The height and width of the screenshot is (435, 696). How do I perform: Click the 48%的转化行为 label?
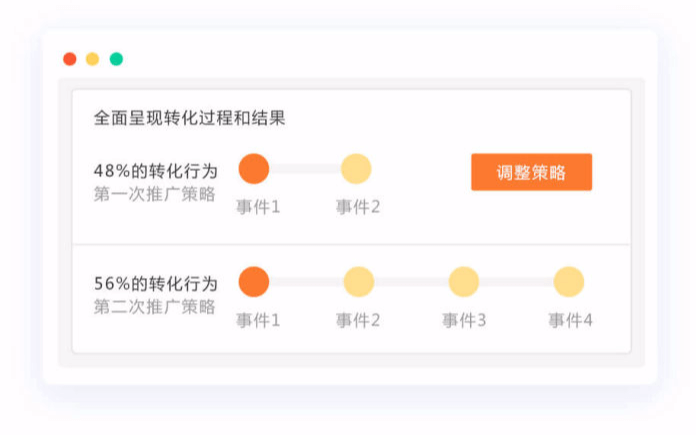(155, 171)
